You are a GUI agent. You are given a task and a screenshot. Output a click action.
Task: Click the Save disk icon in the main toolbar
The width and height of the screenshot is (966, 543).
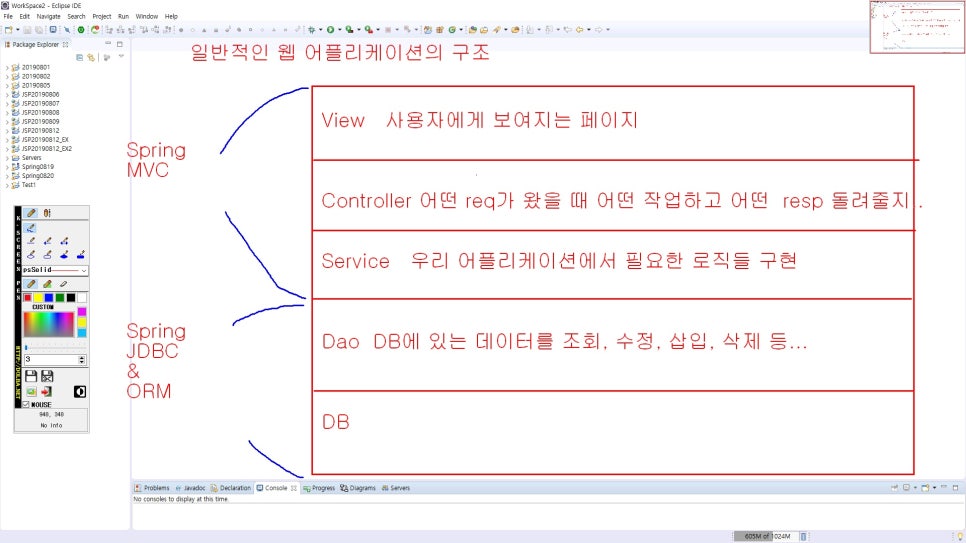[28, 30]
